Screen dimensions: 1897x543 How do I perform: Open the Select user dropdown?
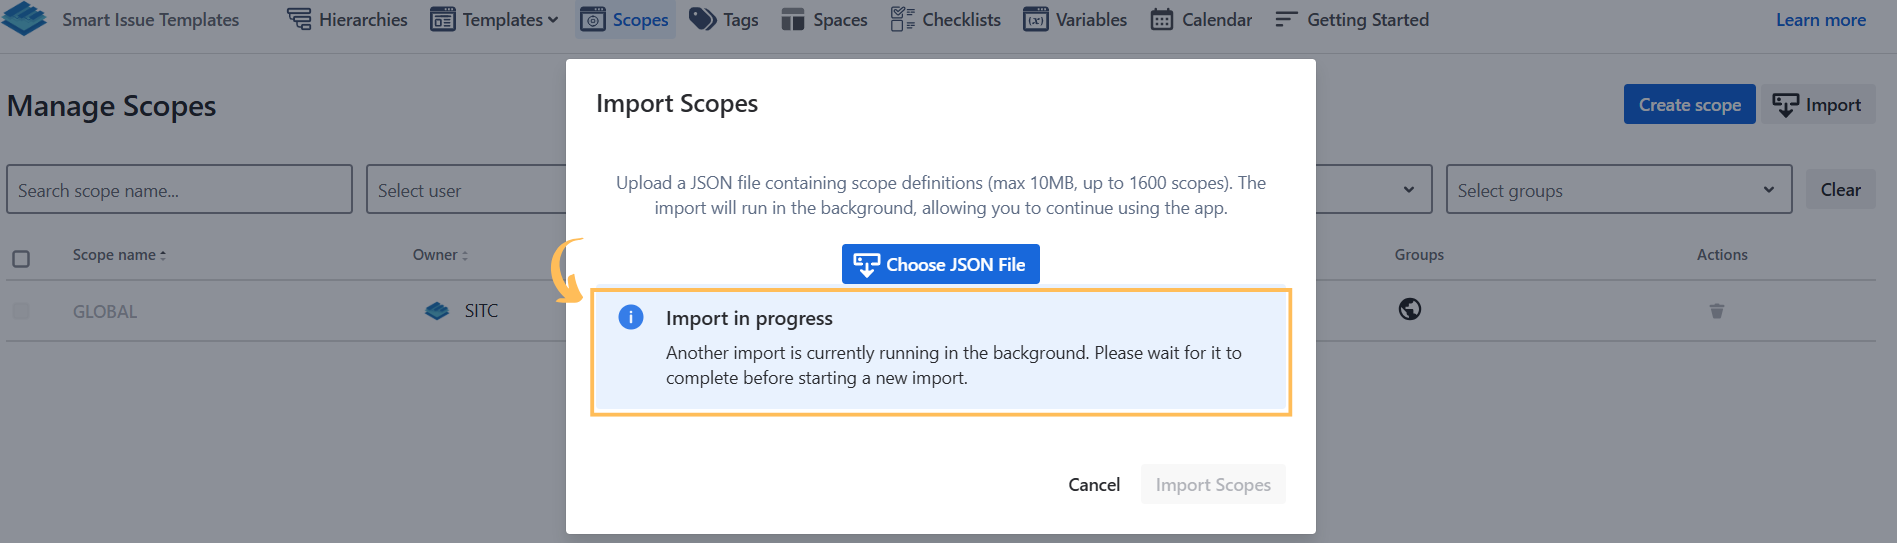(x=466, y=190)
